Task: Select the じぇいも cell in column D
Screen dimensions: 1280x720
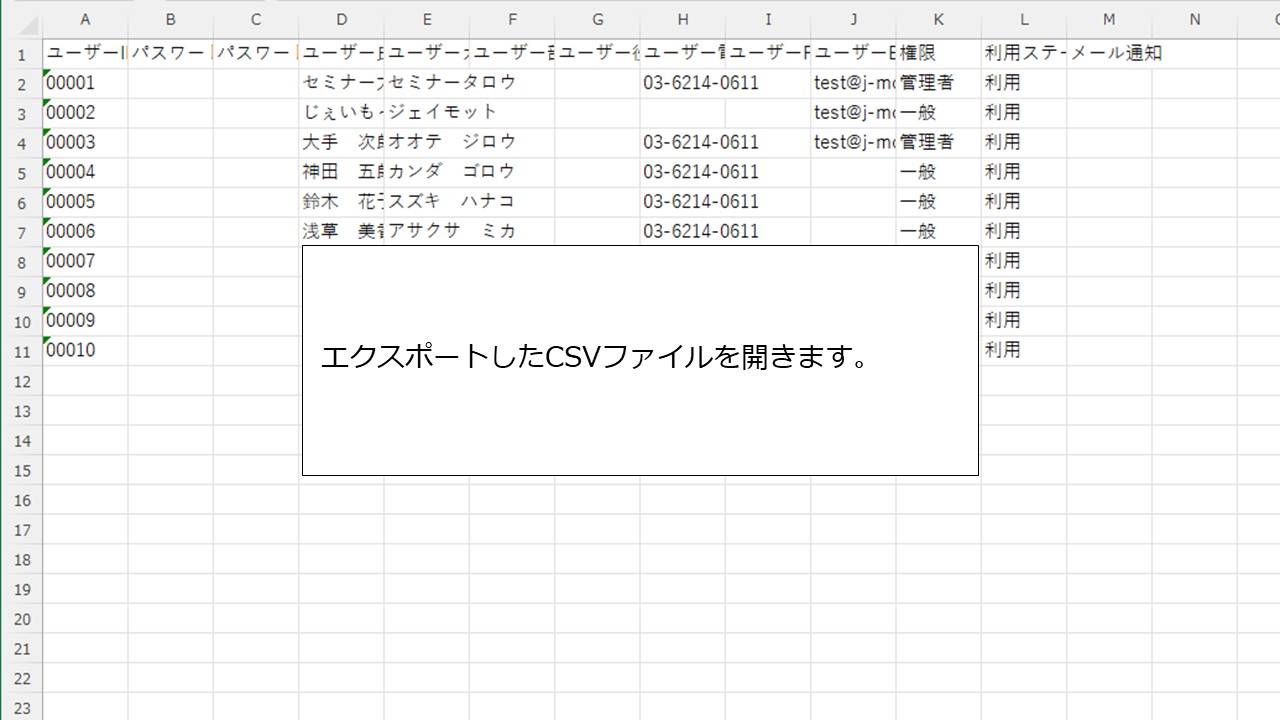Action: [x=342, y=113]
